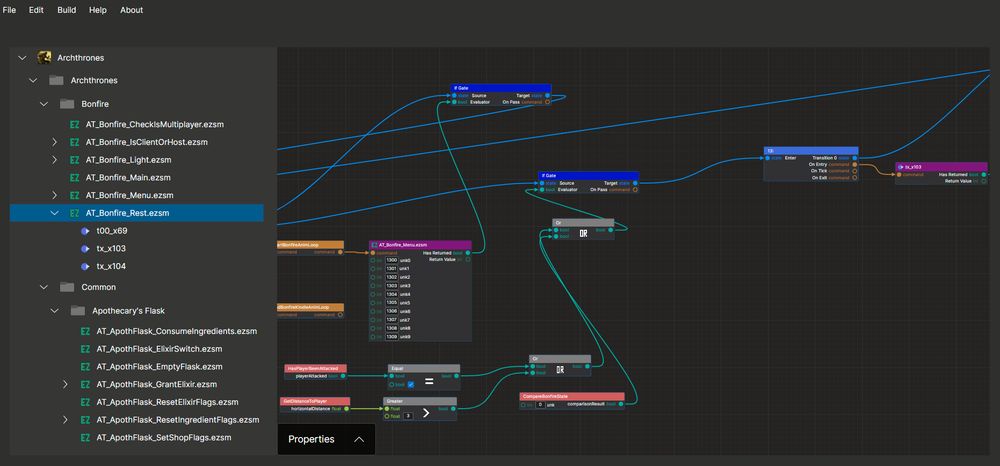Click On Entry command port on state node
Image resolution: width=1000 pixels, height=466 pixels.
854,164
